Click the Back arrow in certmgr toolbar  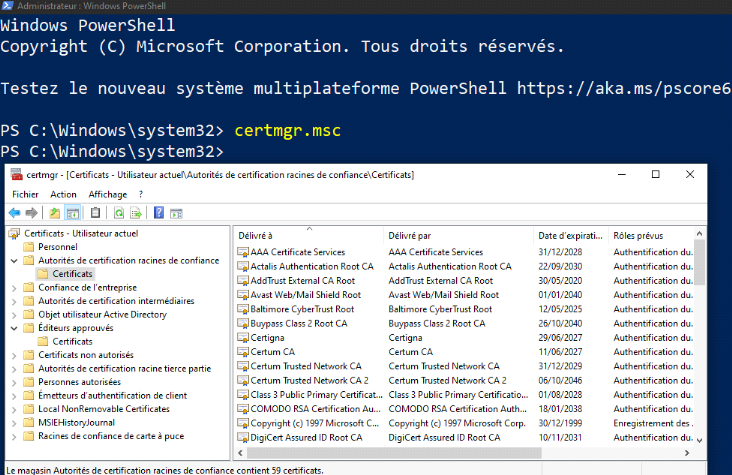click(x=14, y=213)
